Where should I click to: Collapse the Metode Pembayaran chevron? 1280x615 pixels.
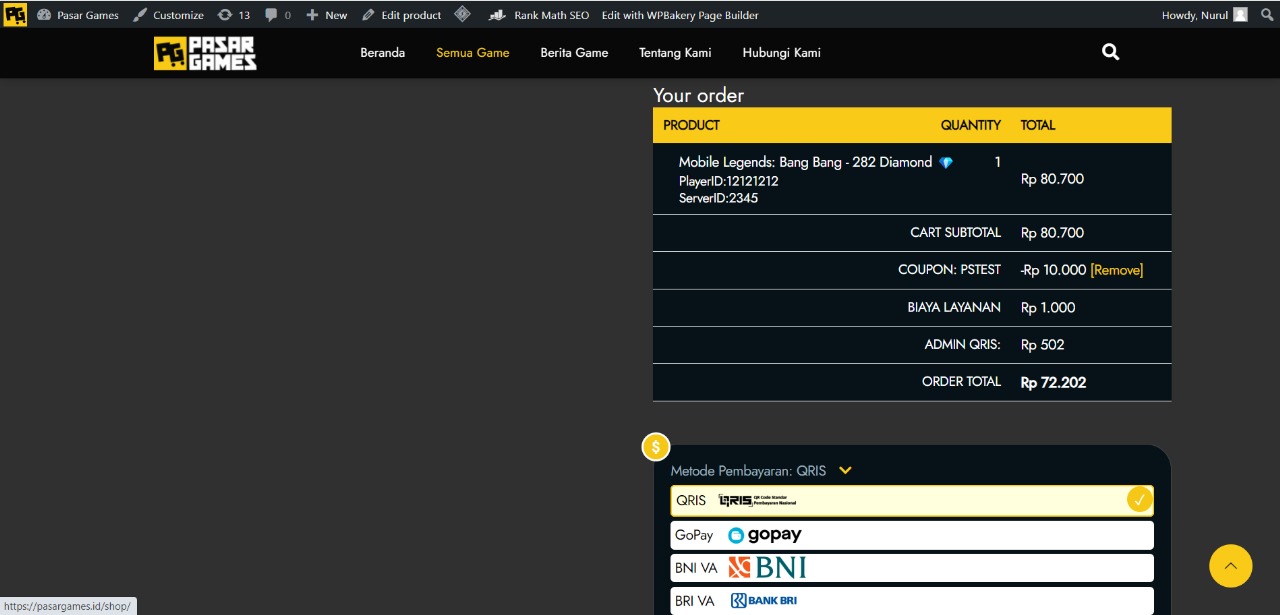(x=845, y=471)
